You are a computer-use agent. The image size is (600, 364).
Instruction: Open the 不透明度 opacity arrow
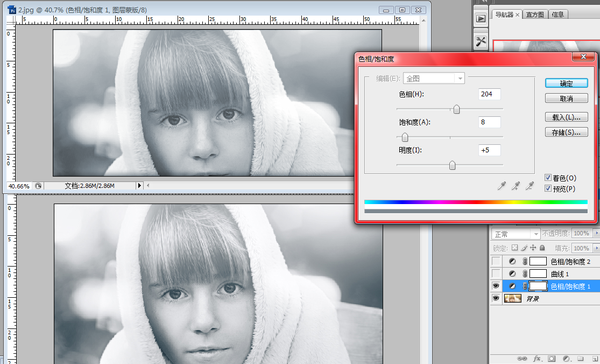click(596, 233)
